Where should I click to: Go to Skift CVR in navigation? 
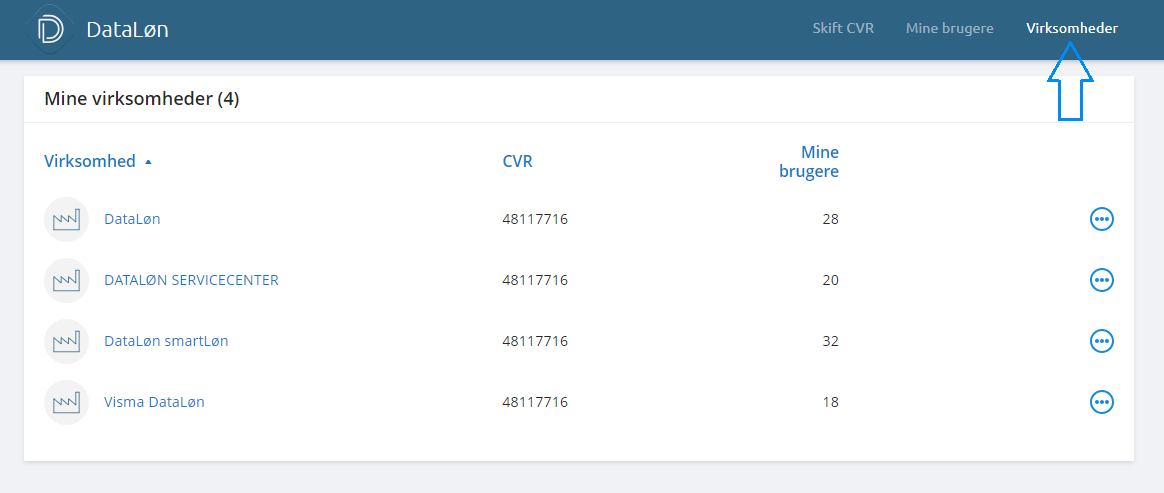[843, 28]
